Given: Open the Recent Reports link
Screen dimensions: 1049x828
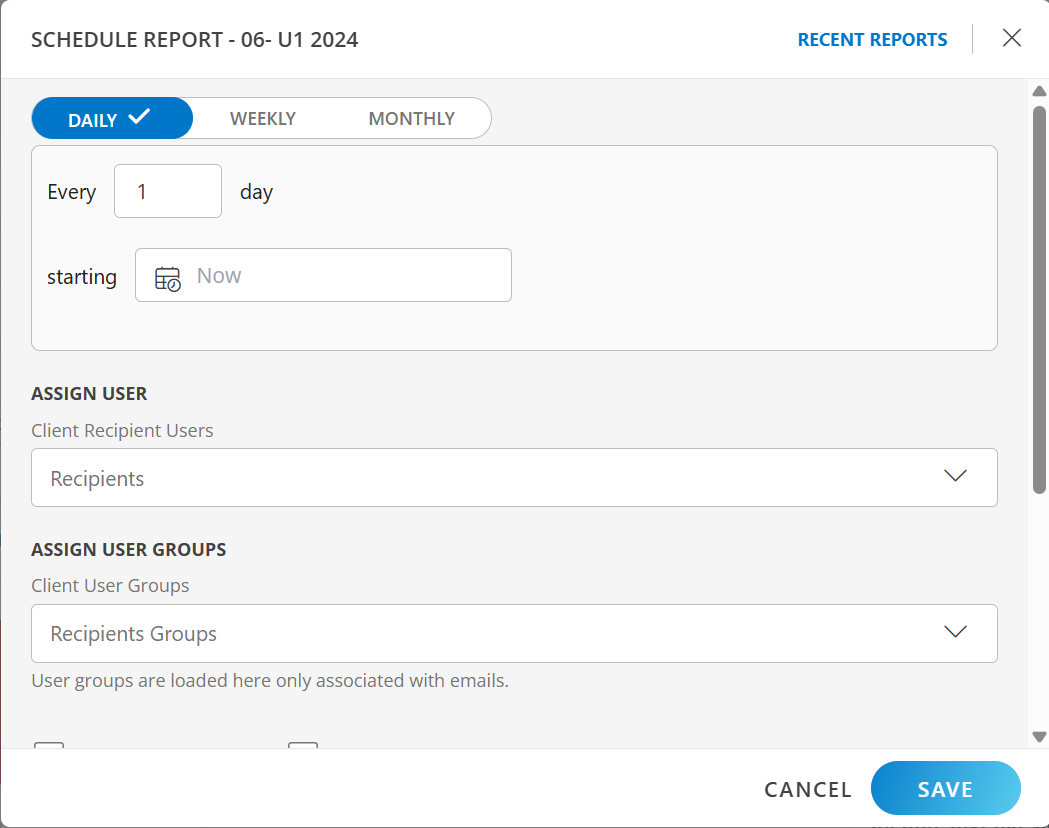Looking at the screenshot, I should pos(872,40).
